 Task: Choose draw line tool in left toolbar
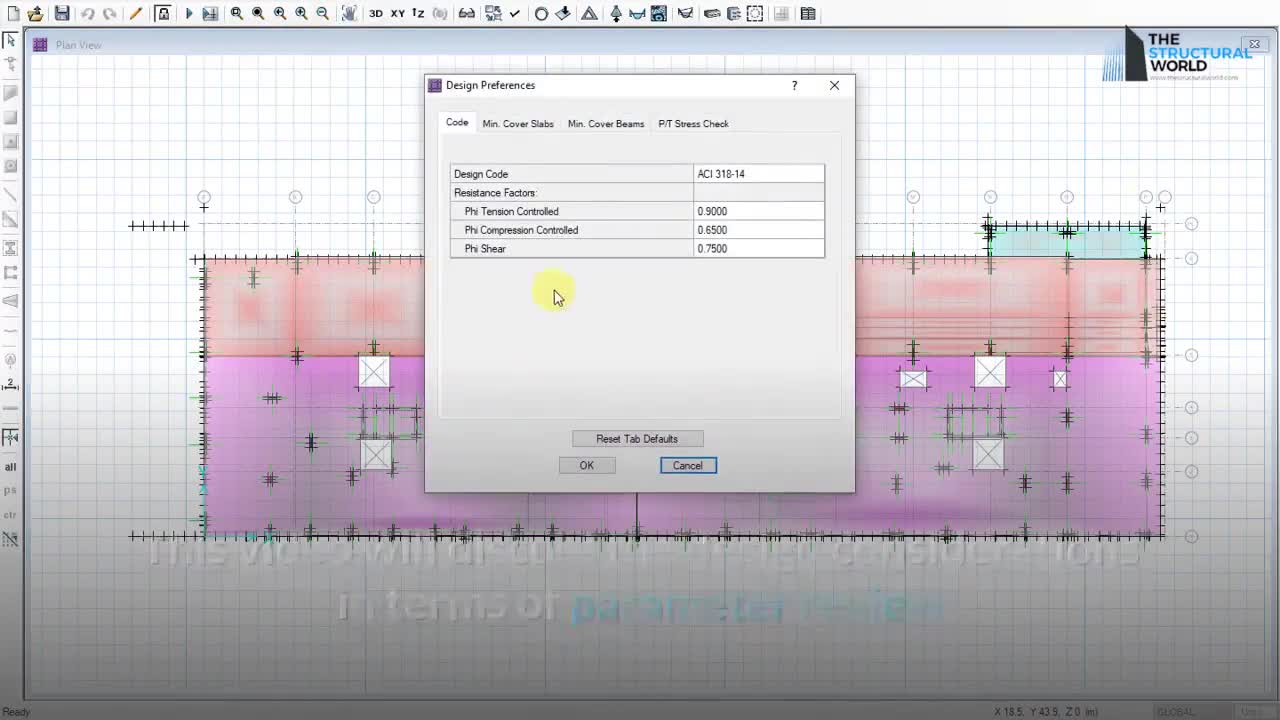point(10,194)
